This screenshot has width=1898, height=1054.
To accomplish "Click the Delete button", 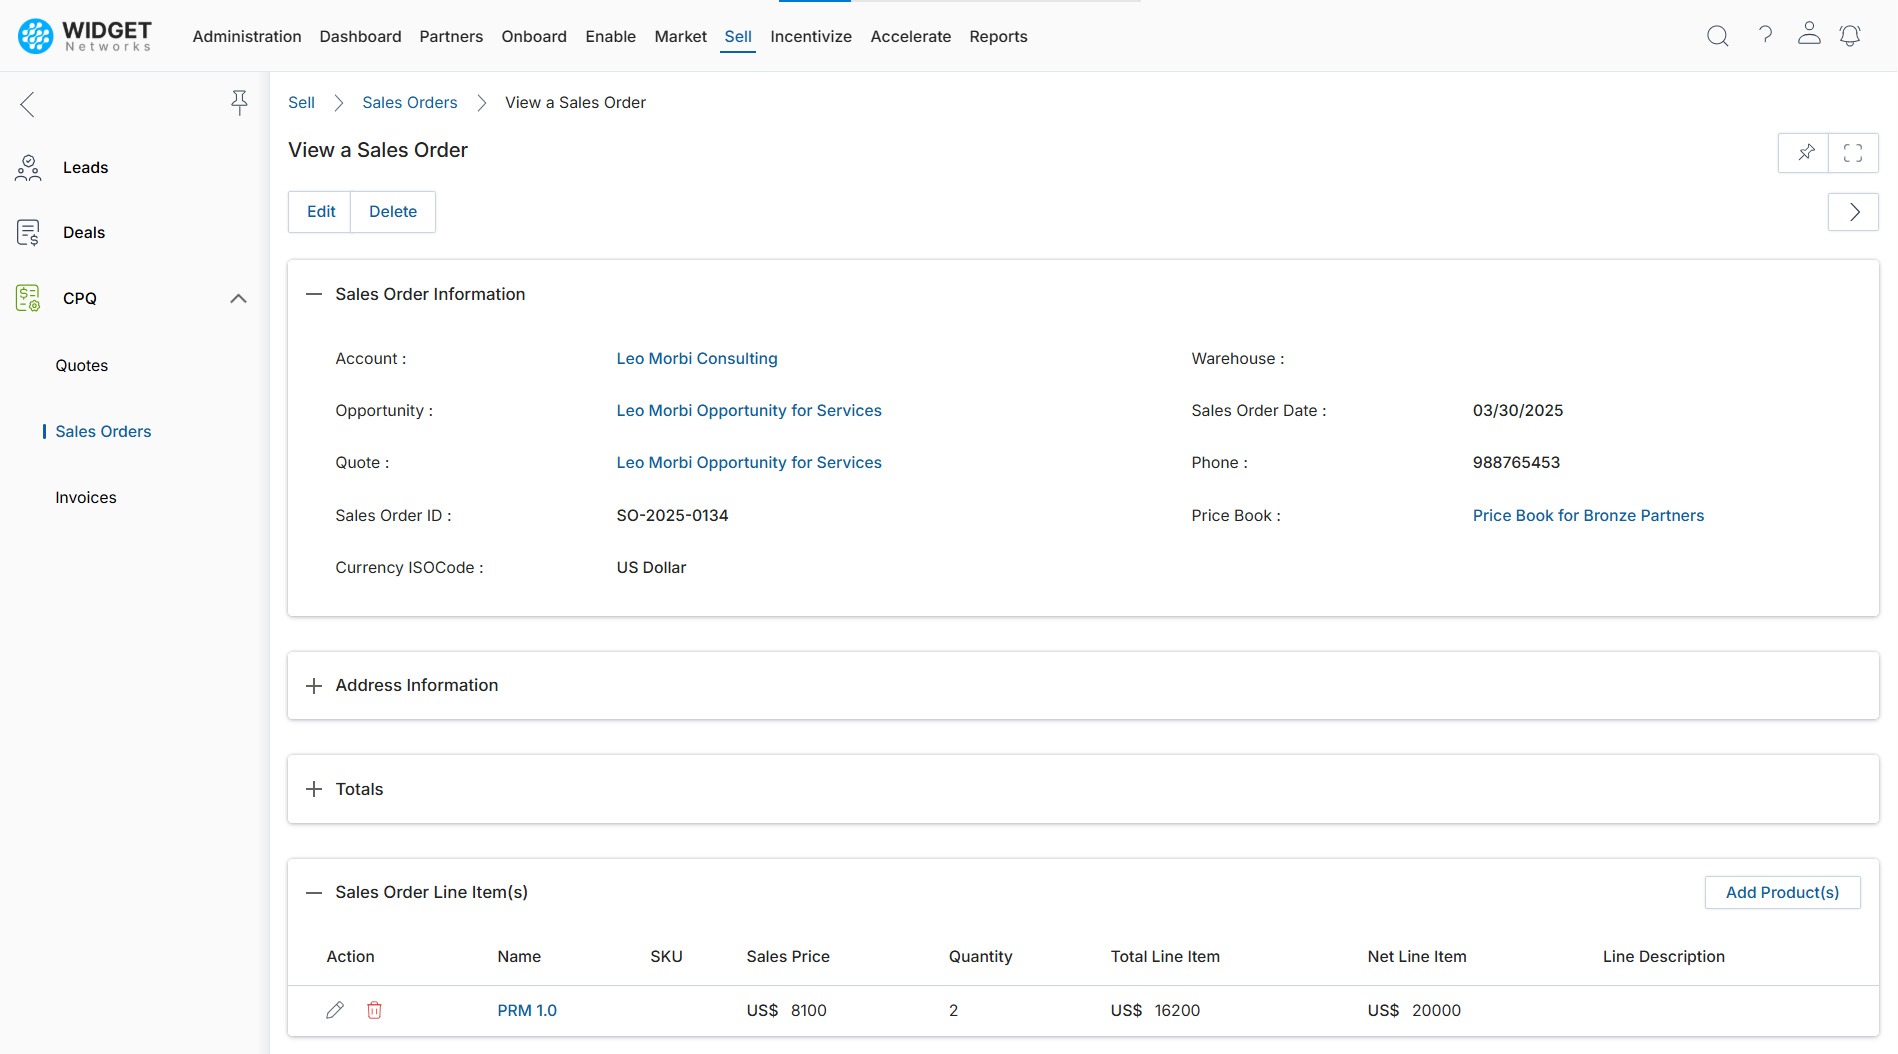I will click(x=393, y=212).
